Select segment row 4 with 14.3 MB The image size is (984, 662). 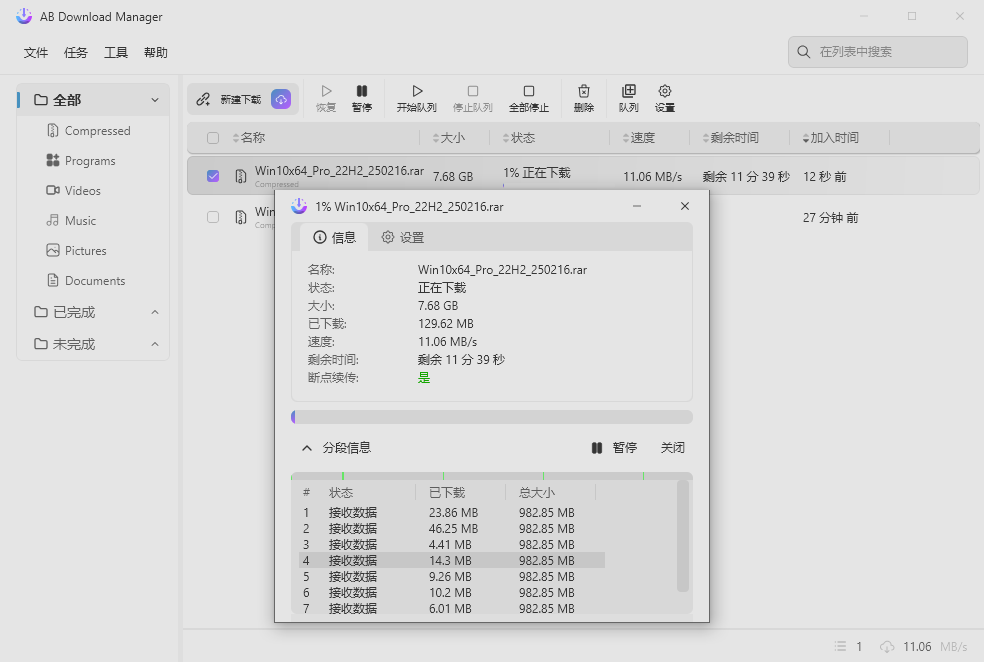(x=452, y=560)
